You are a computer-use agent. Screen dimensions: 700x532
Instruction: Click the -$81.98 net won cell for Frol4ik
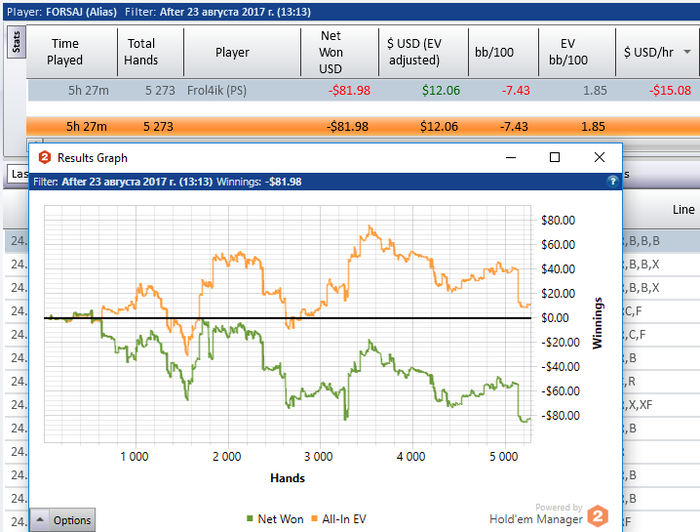coord(350,91)
